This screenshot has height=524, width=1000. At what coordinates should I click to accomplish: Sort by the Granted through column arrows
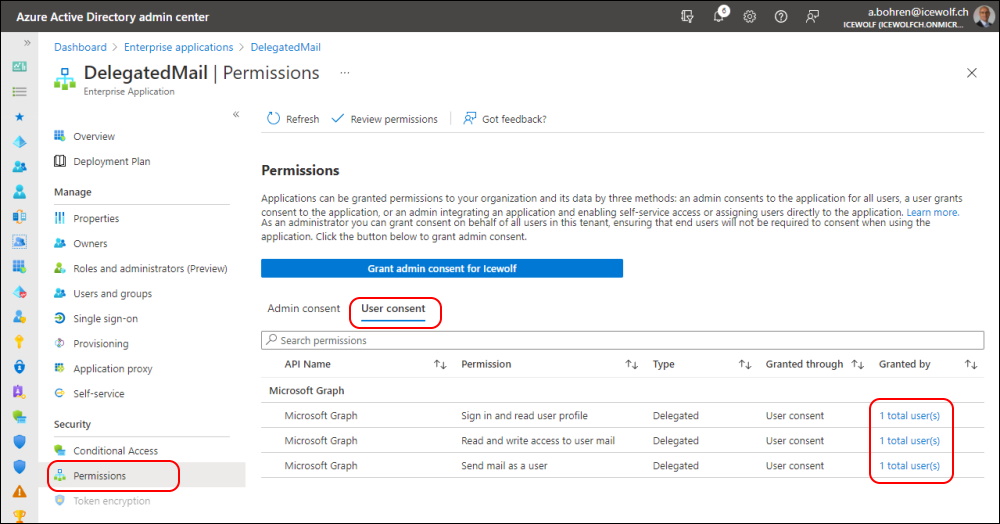point(858,364)
